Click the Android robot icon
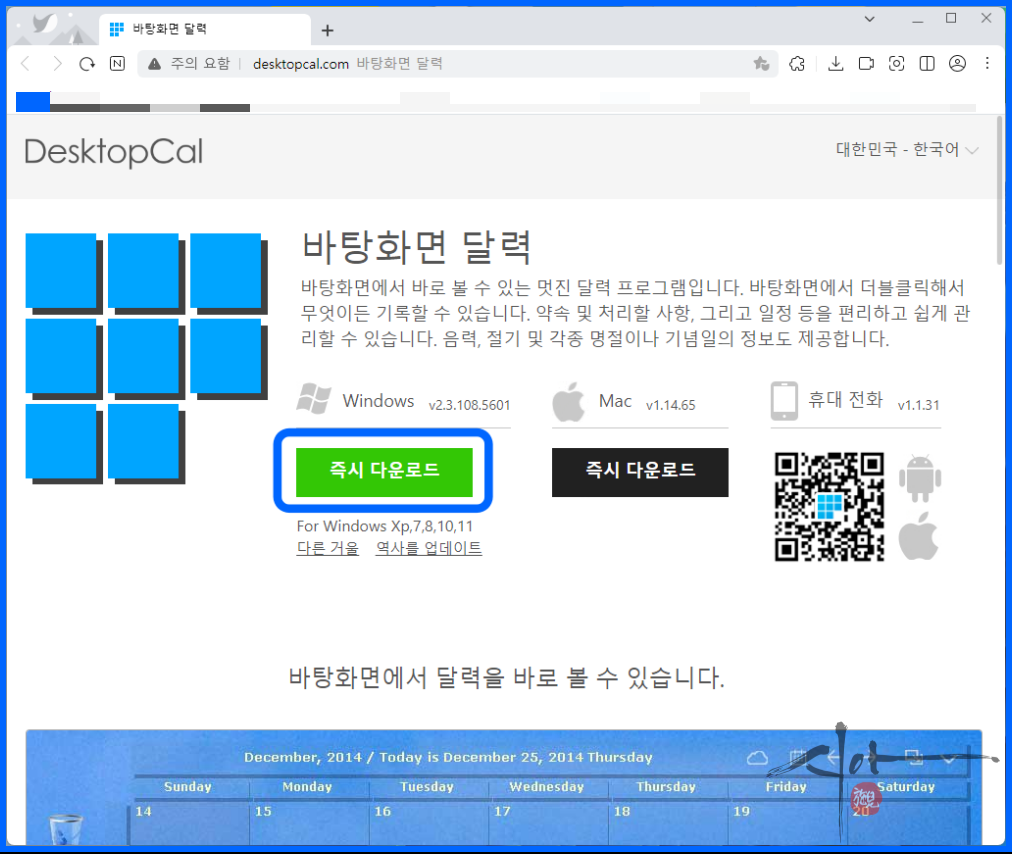Viewport: 1012px width, 854px height. pos(920,478)
